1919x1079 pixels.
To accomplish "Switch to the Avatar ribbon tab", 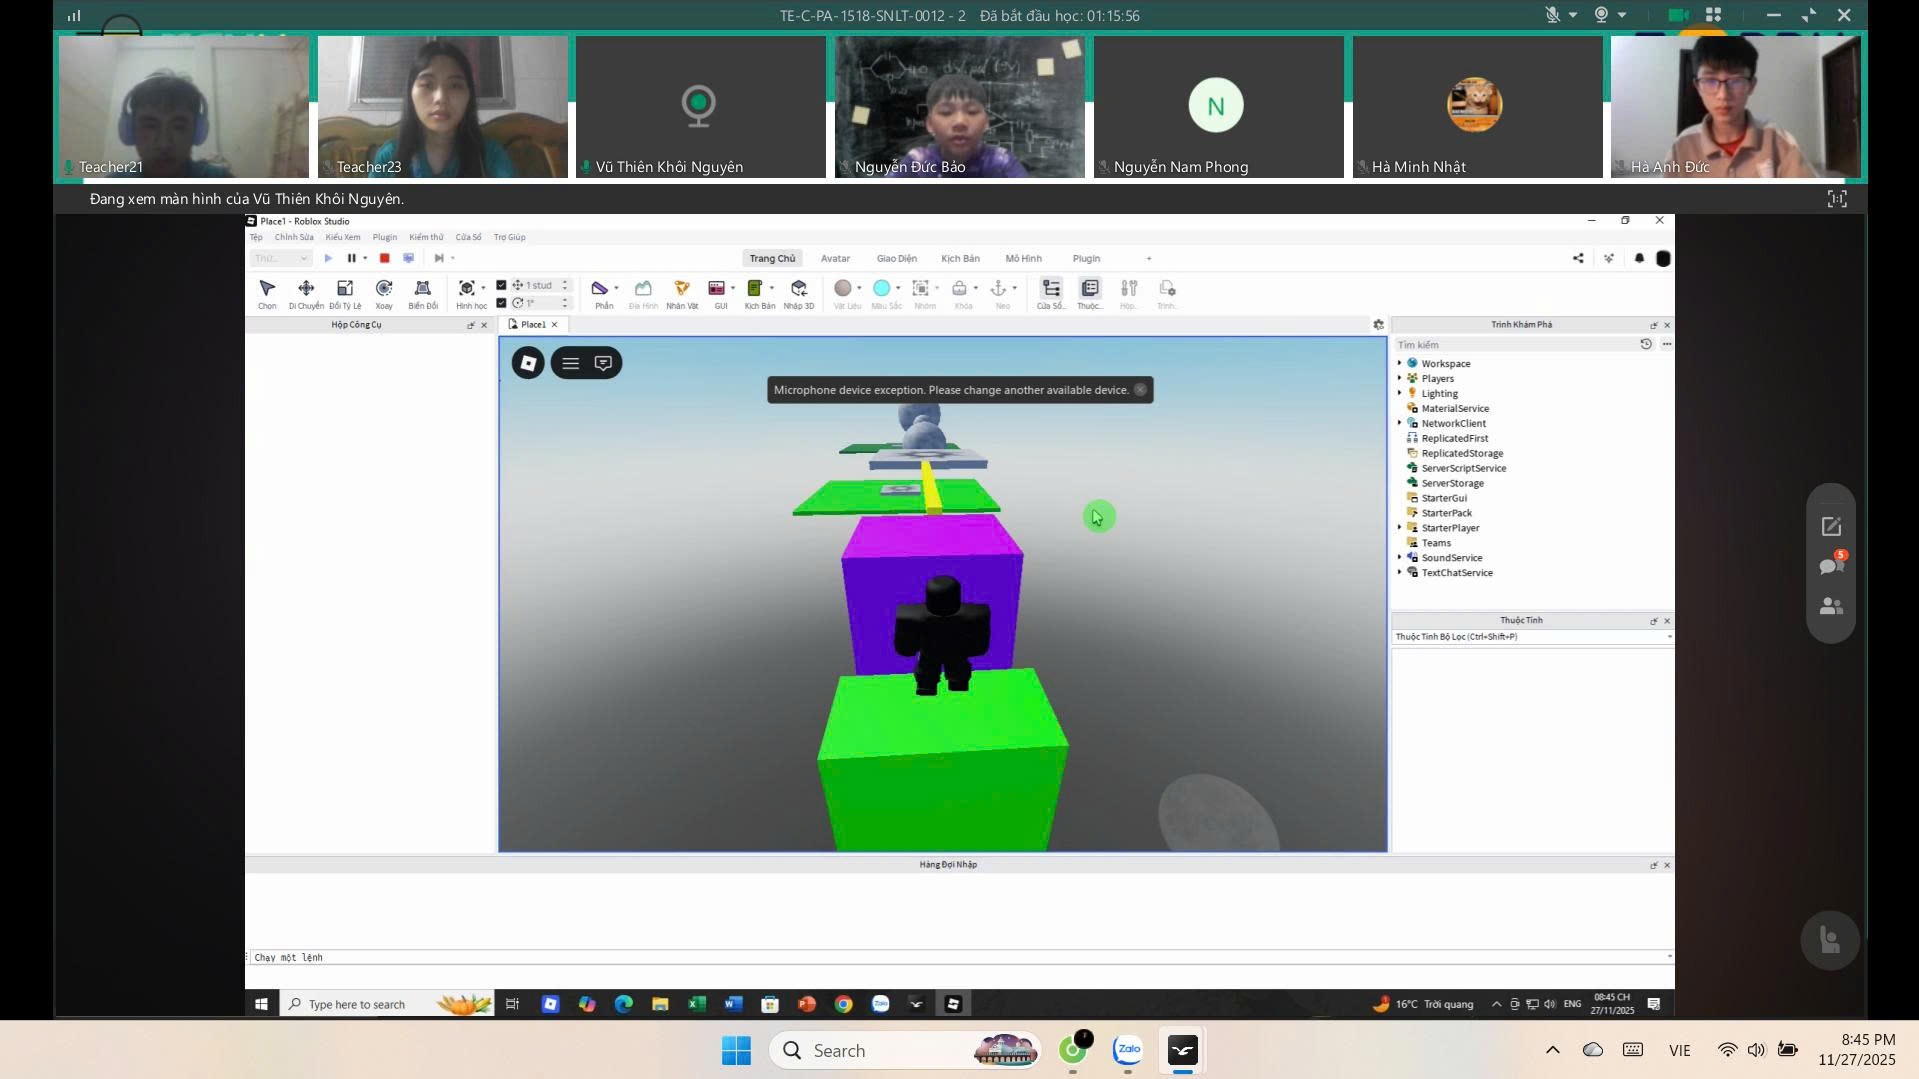I will click(835, 259).
